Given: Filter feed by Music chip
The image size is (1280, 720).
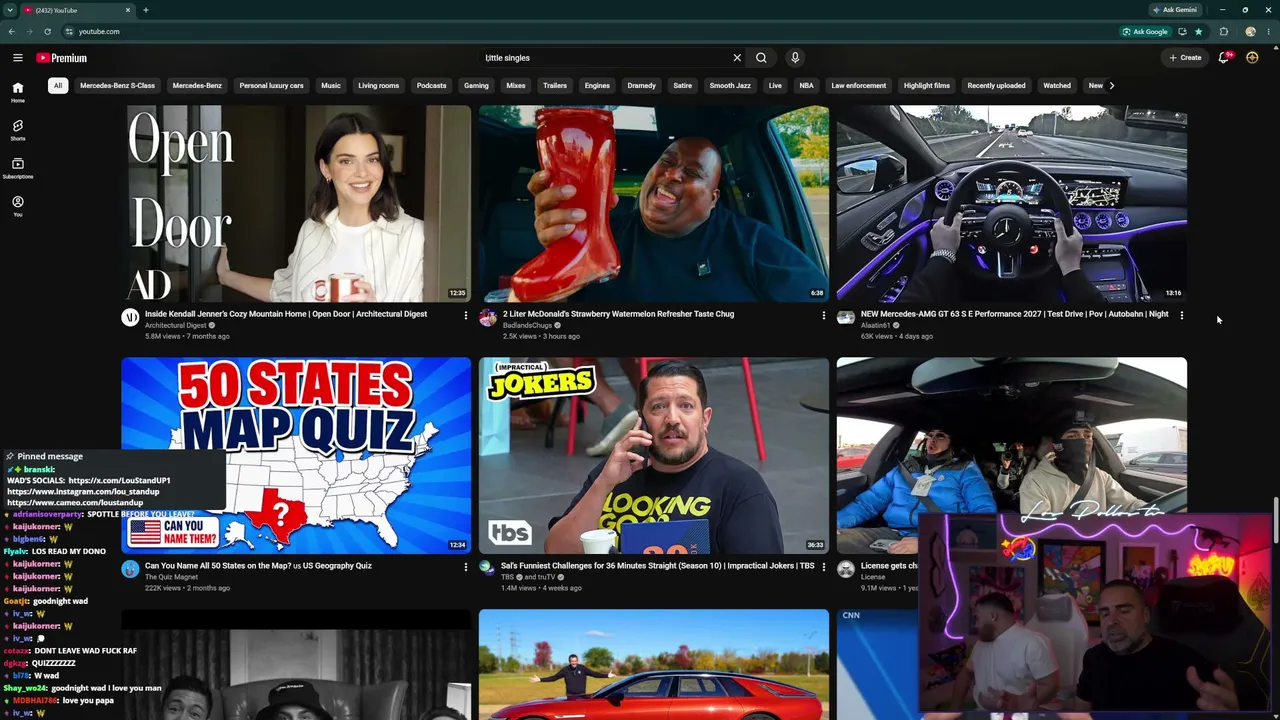Looking at the screenshot, I should pyautogui.click(x=331, y=85).
